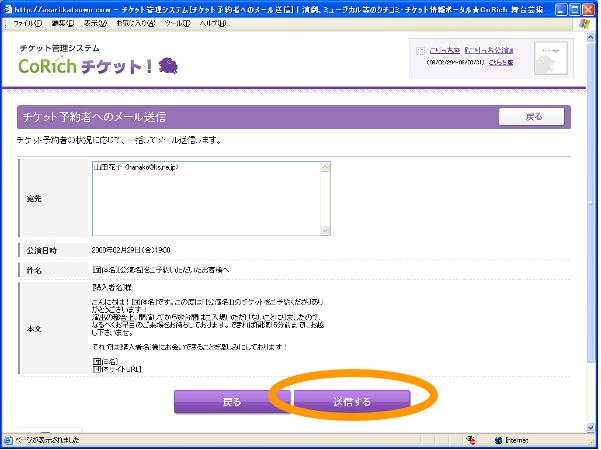This screenshot has height=450, width=601.
Task: Open the 表示(V) menu
Action: coord(96,22)
